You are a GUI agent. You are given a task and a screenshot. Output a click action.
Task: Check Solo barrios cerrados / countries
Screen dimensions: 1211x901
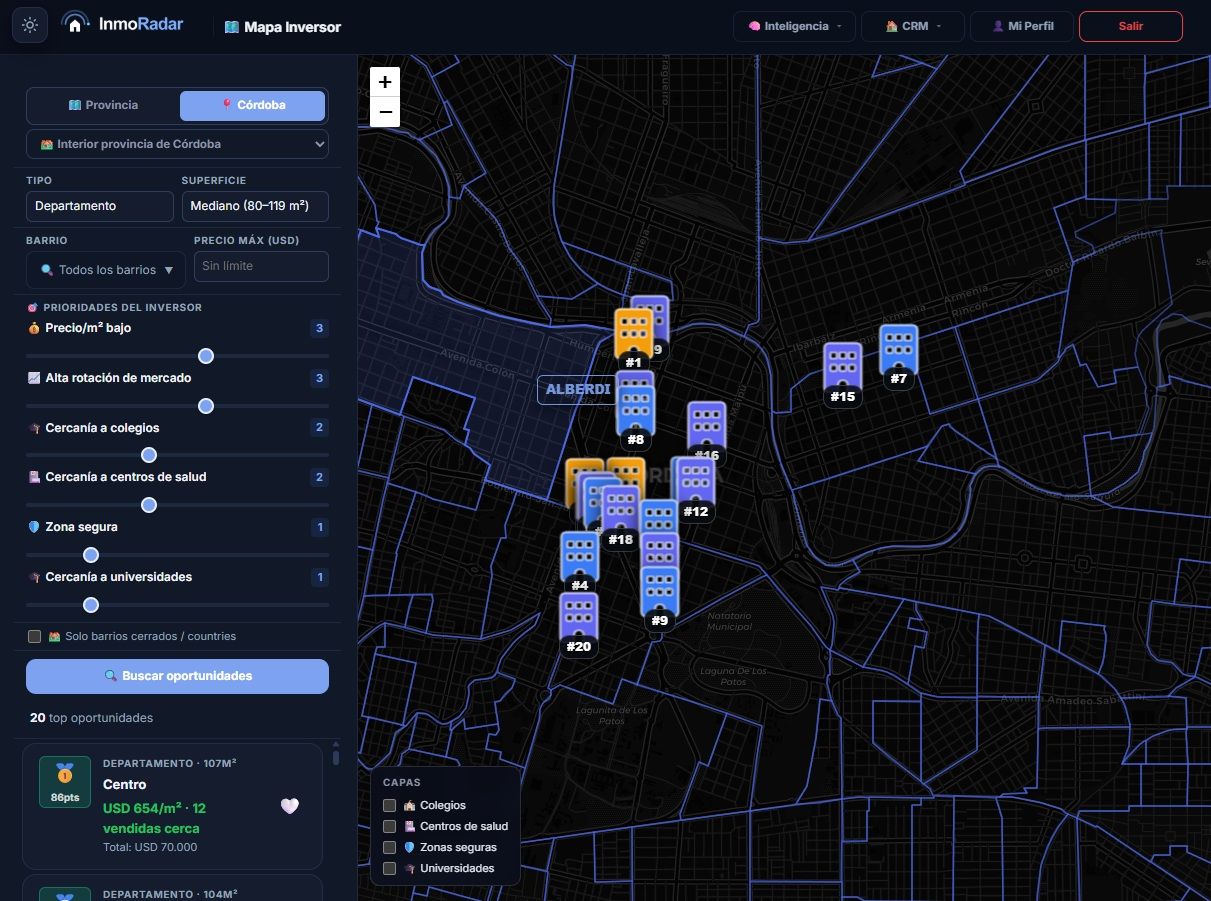point(35,636)
